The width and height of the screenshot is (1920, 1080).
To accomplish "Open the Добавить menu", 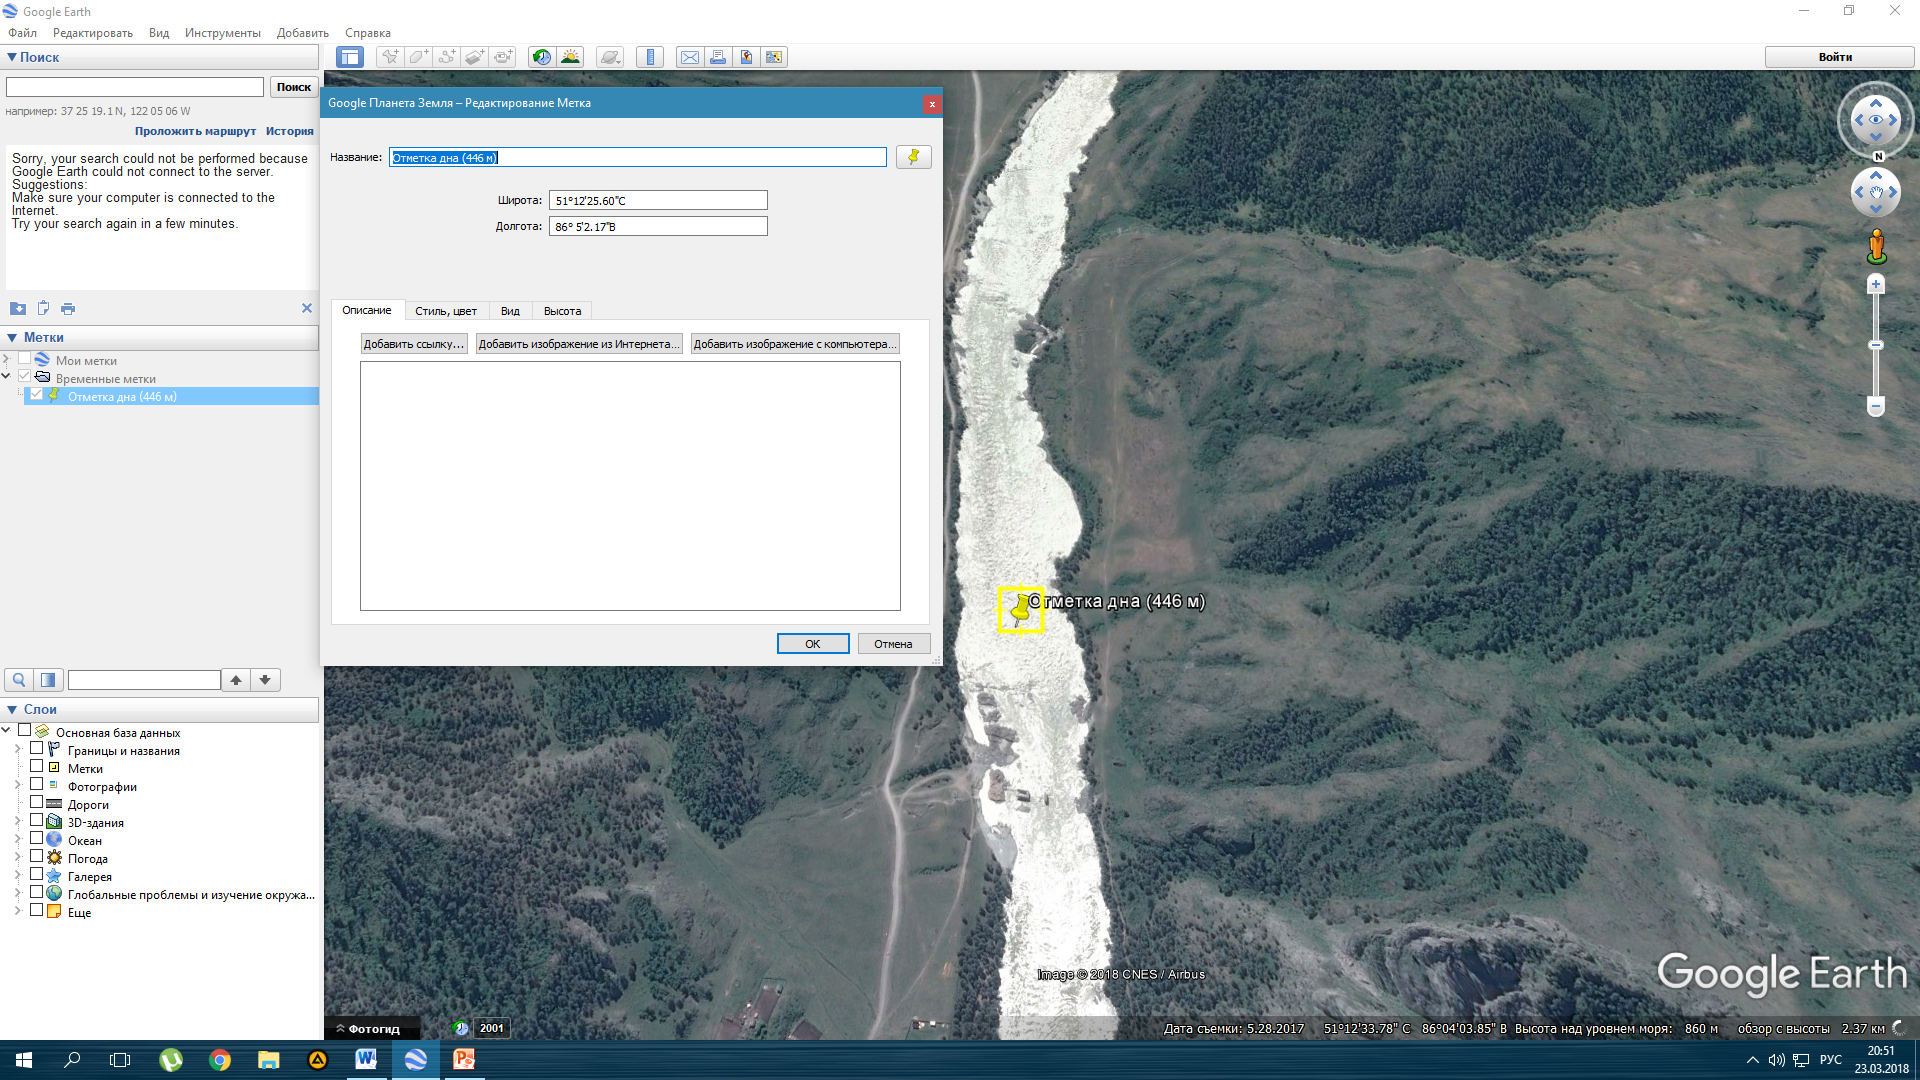I will tap(302, 33).
